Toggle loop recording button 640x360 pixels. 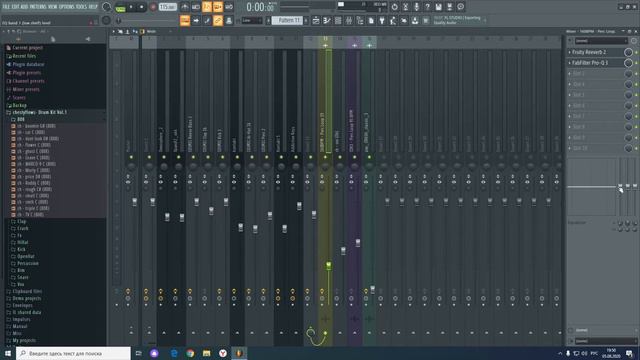(229, 7)
